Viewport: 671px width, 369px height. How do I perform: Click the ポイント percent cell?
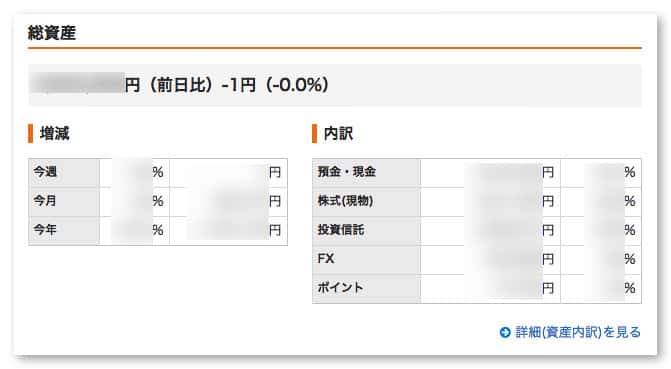(601, 289)
